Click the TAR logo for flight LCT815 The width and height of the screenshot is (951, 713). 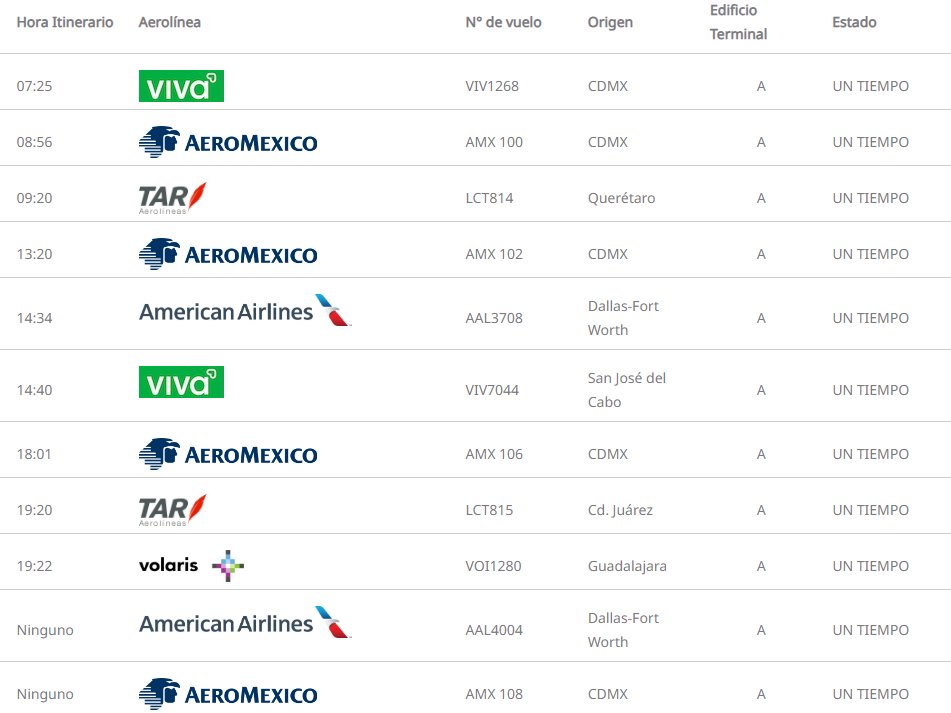coord(173,510)
